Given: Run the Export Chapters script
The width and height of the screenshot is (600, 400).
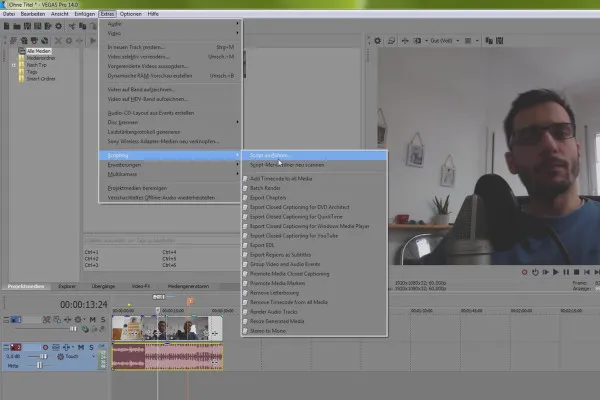Looking at the screenshot, I should (314, 198).
